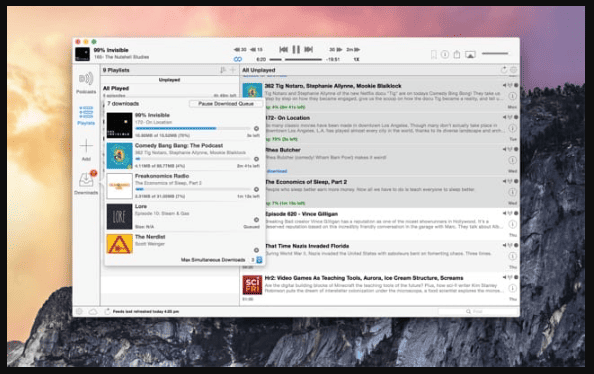594x374 pixels.
Task: Select the Episode 620 - Vince Gilligan row
Action: click(380, 224)
